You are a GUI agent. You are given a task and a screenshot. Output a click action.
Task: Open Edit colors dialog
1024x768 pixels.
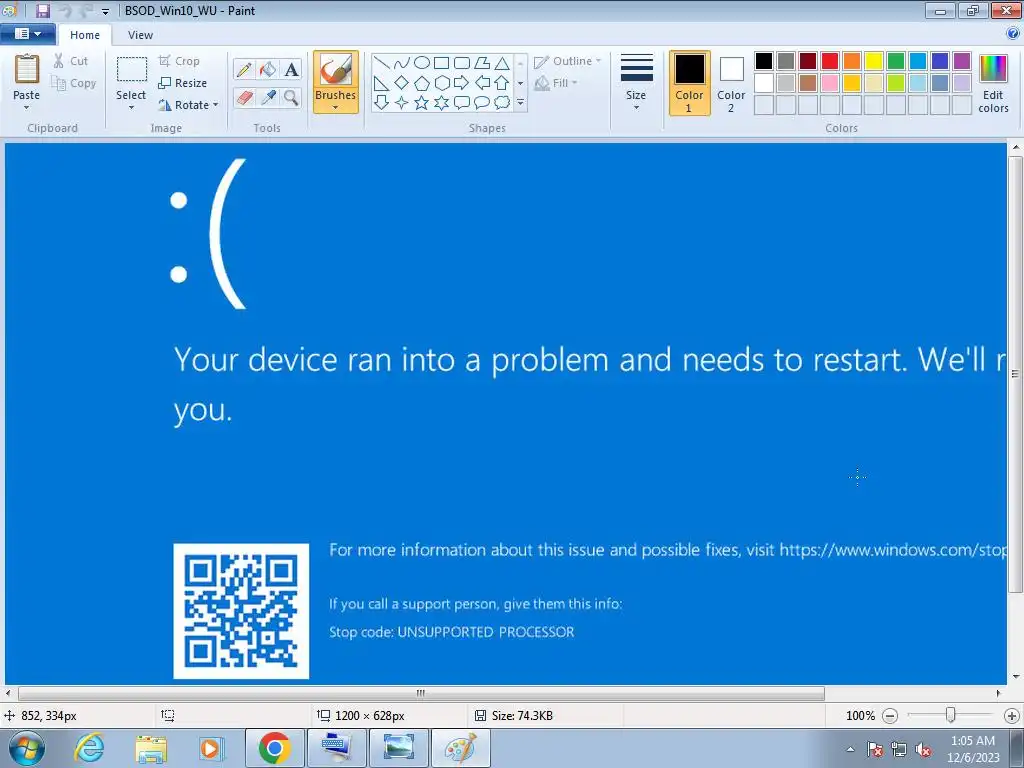point(993,84)
